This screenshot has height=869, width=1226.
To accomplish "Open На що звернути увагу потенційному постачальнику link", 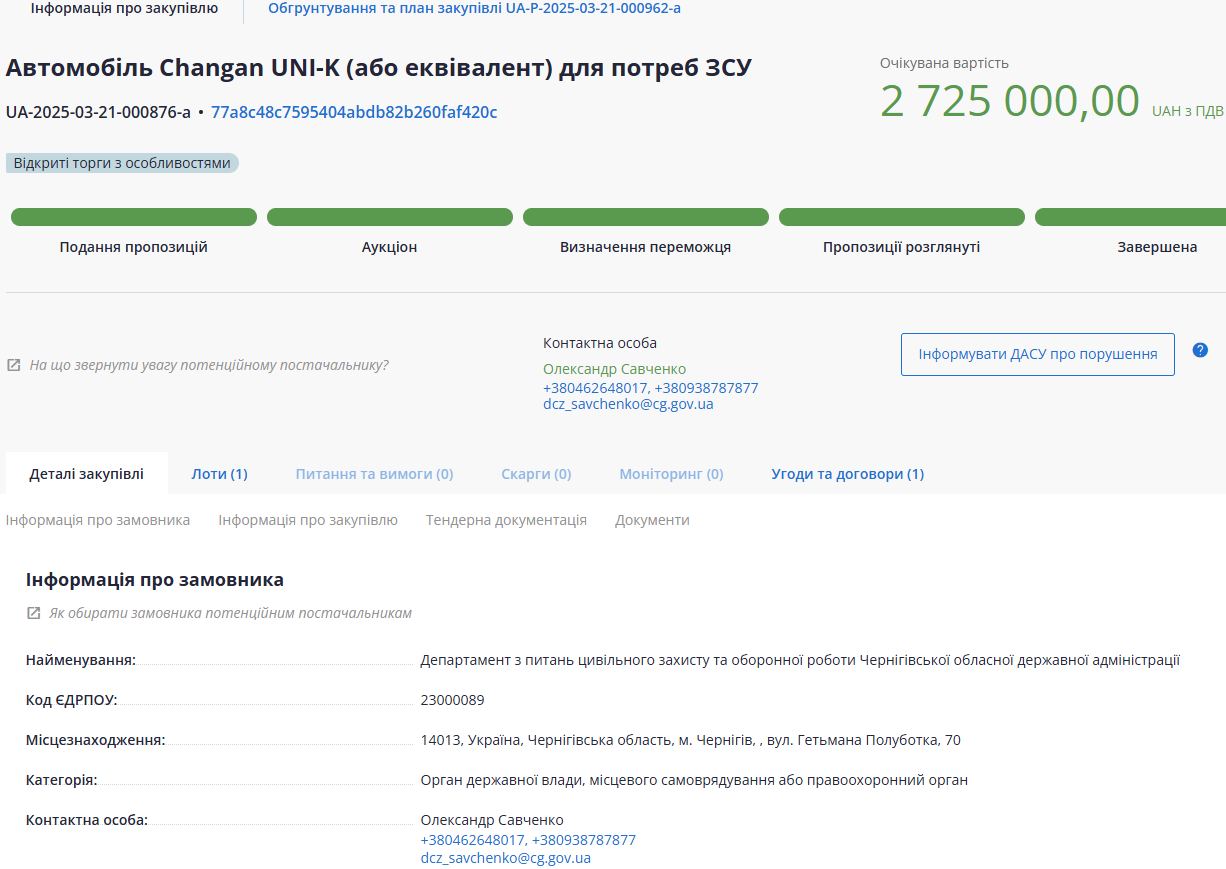I will (208, 366).
